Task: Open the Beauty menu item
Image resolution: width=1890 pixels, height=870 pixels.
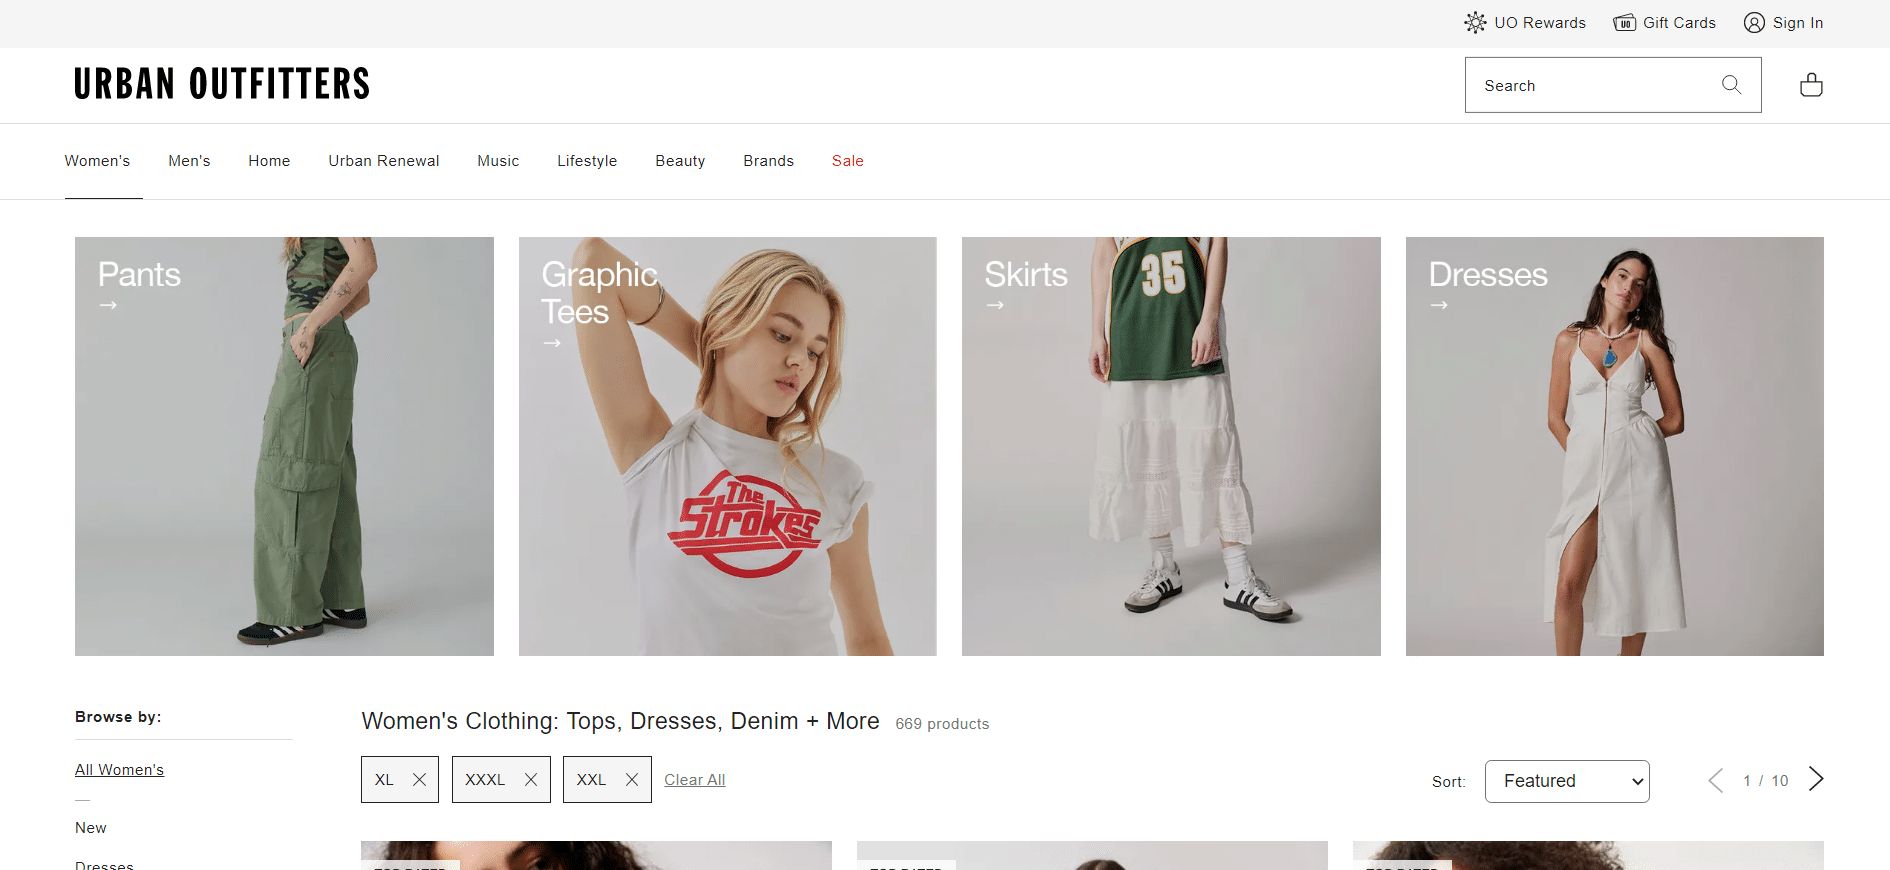Action: click(x=680, y=161)
